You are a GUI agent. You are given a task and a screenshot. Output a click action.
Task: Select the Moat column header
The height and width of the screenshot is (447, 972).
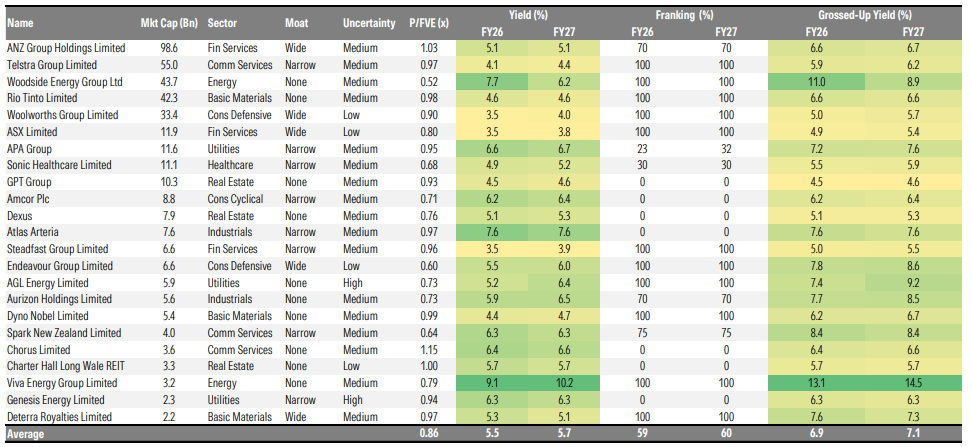[296, 22]
